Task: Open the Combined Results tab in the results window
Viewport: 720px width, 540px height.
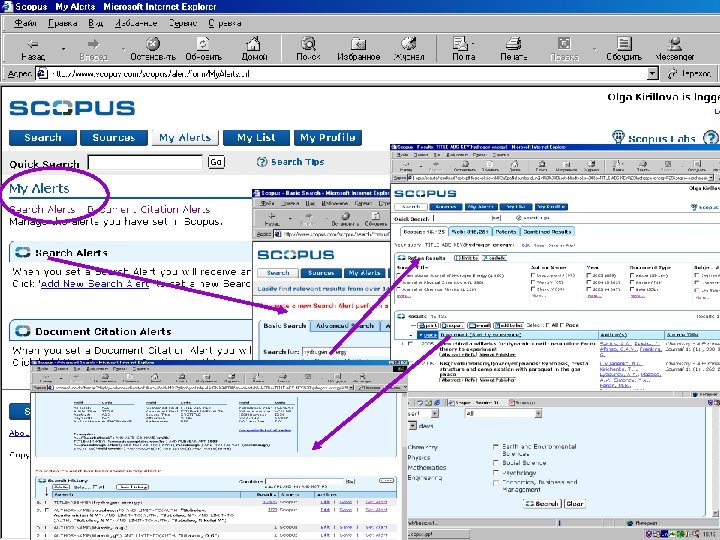Action: point(547,232)
